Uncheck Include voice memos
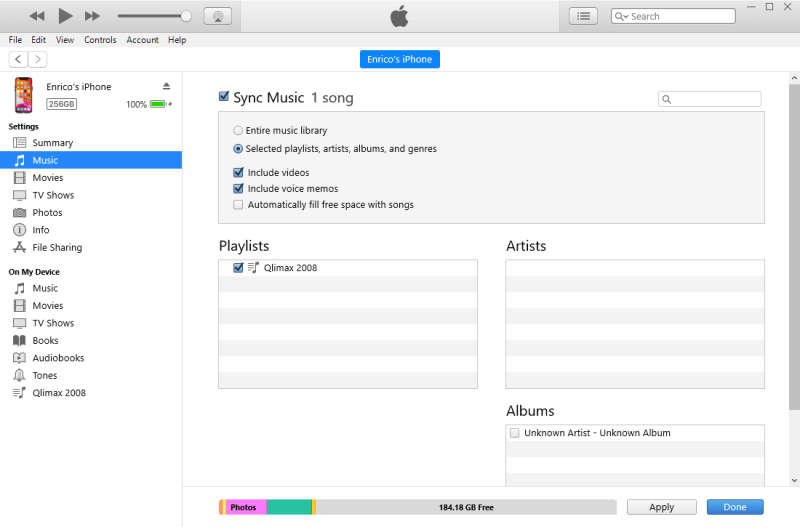This screenshot has width=800, height=527. pyautogui.click(x=238, y=189)
